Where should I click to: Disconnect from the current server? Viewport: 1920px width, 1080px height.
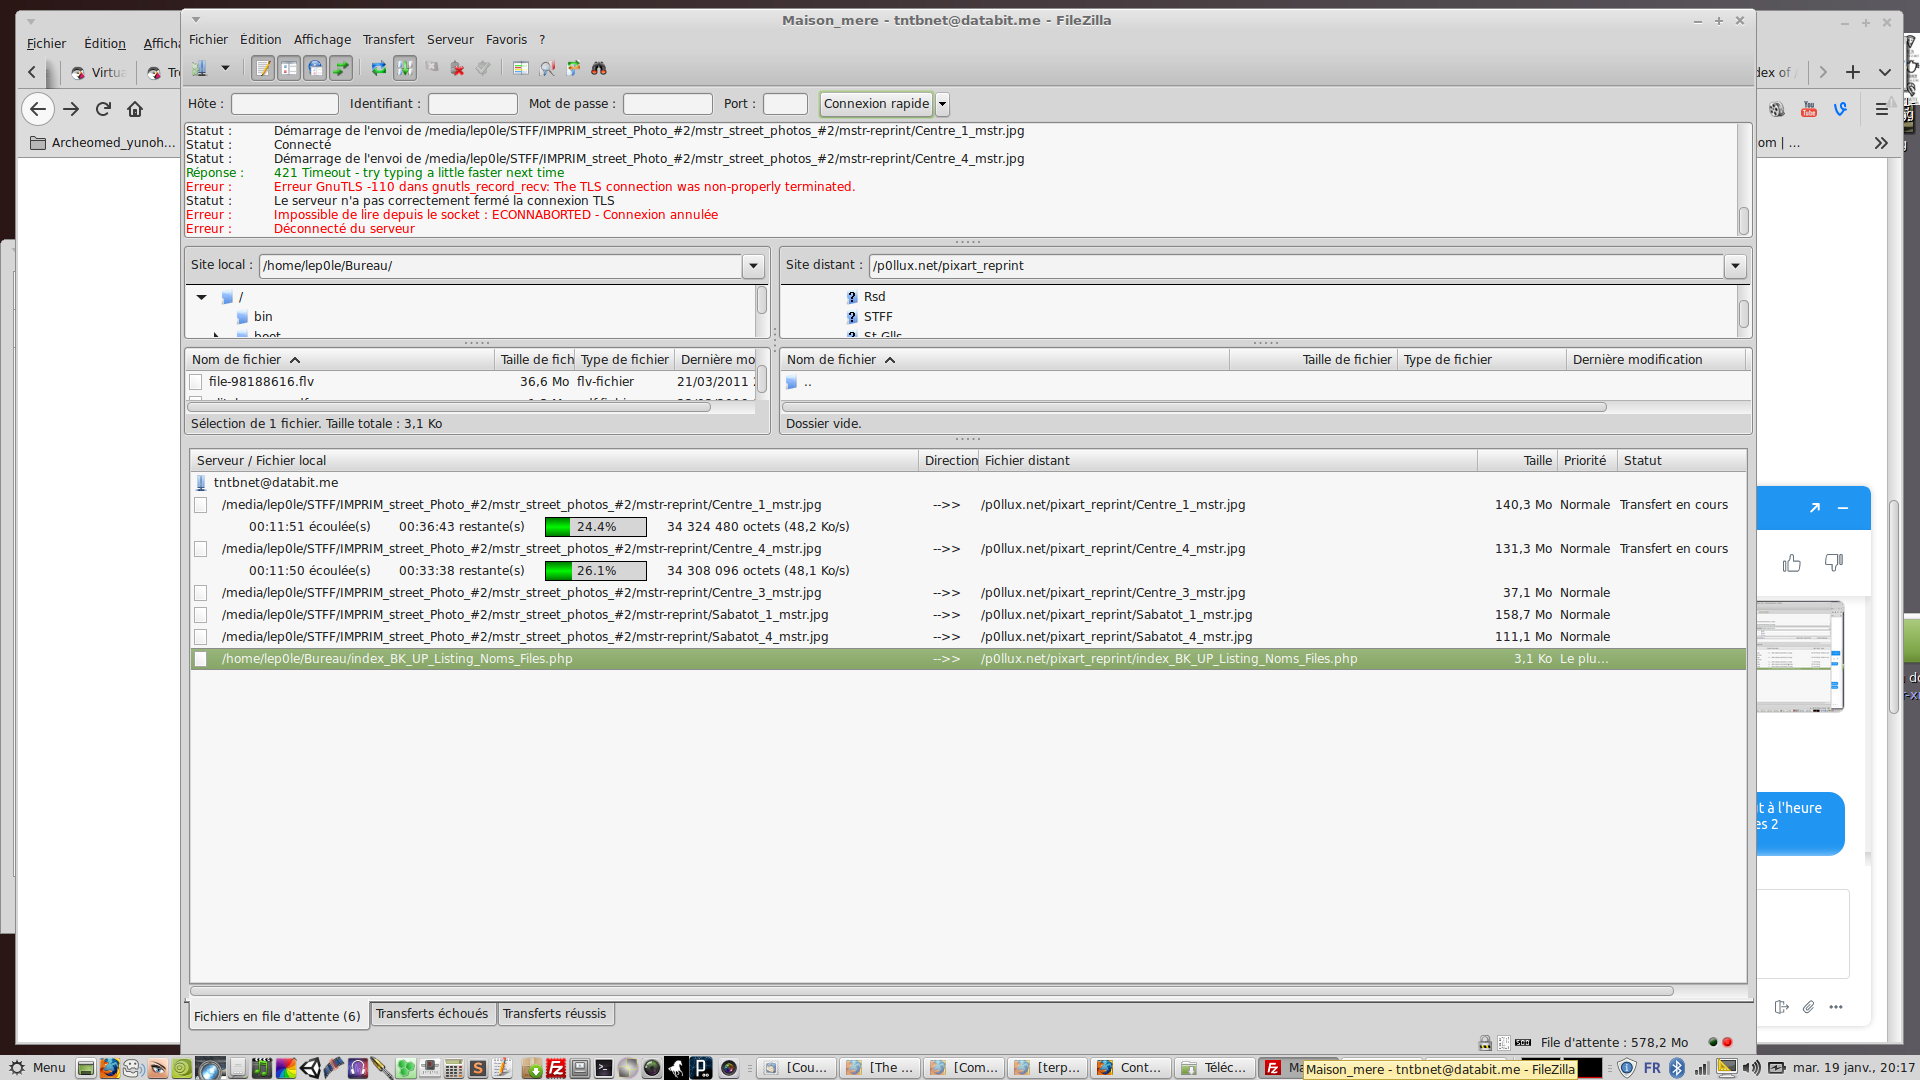457,68
